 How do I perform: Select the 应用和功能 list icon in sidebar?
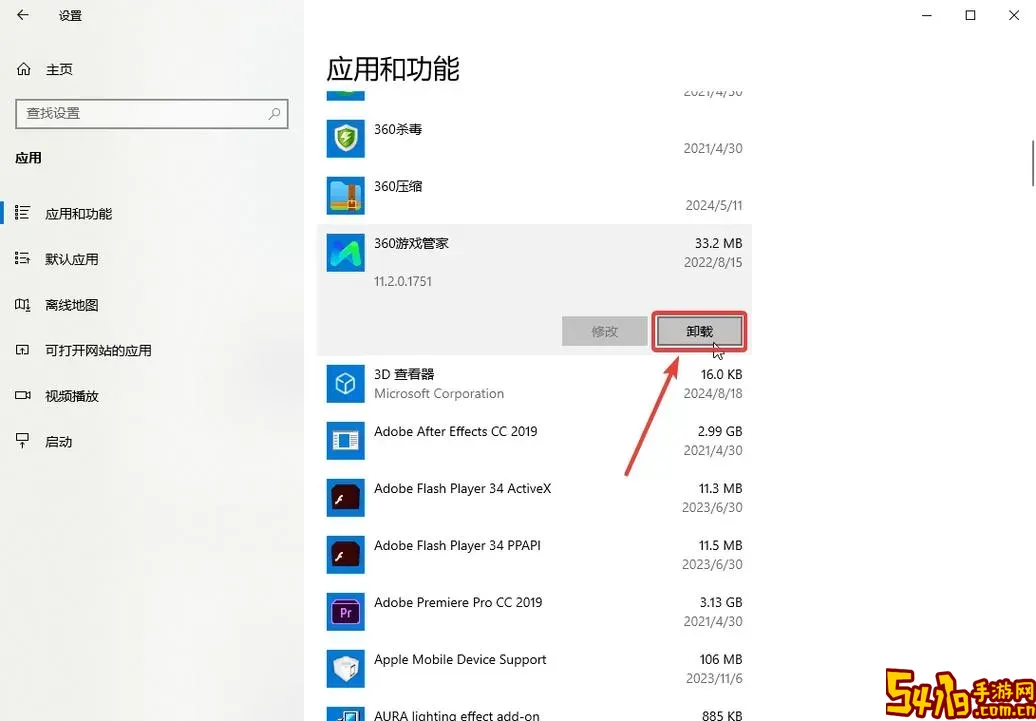click(22, 213)
